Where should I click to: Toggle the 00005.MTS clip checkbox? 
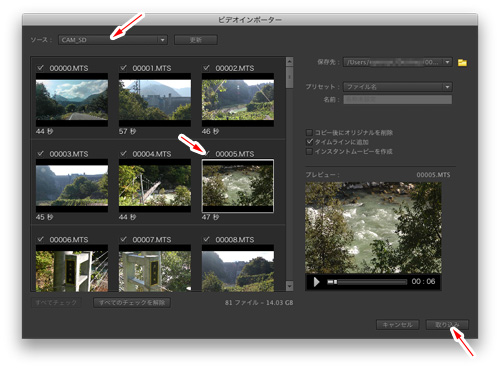click(x=206, y=154)
